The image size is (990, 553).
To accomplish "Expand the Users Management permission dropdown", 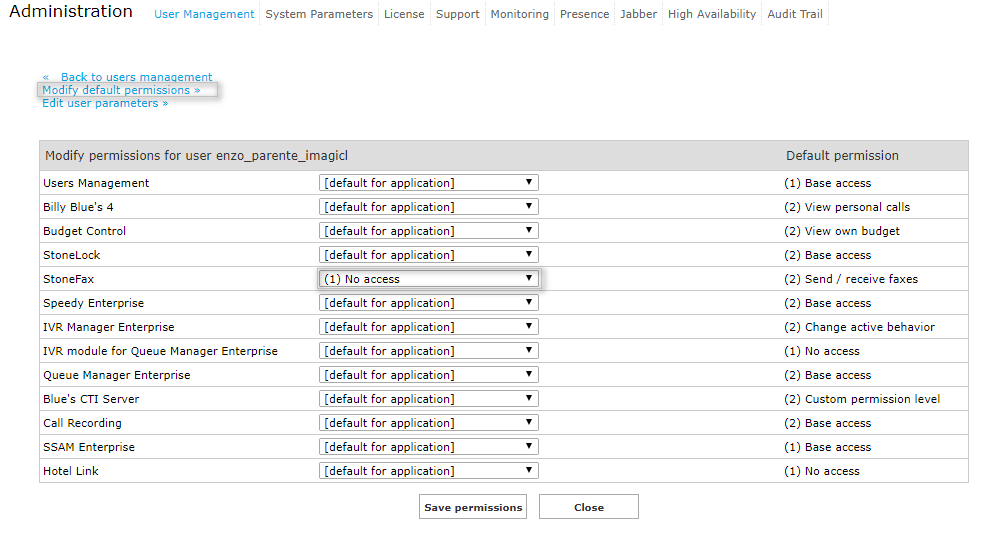I will [429, 183].
